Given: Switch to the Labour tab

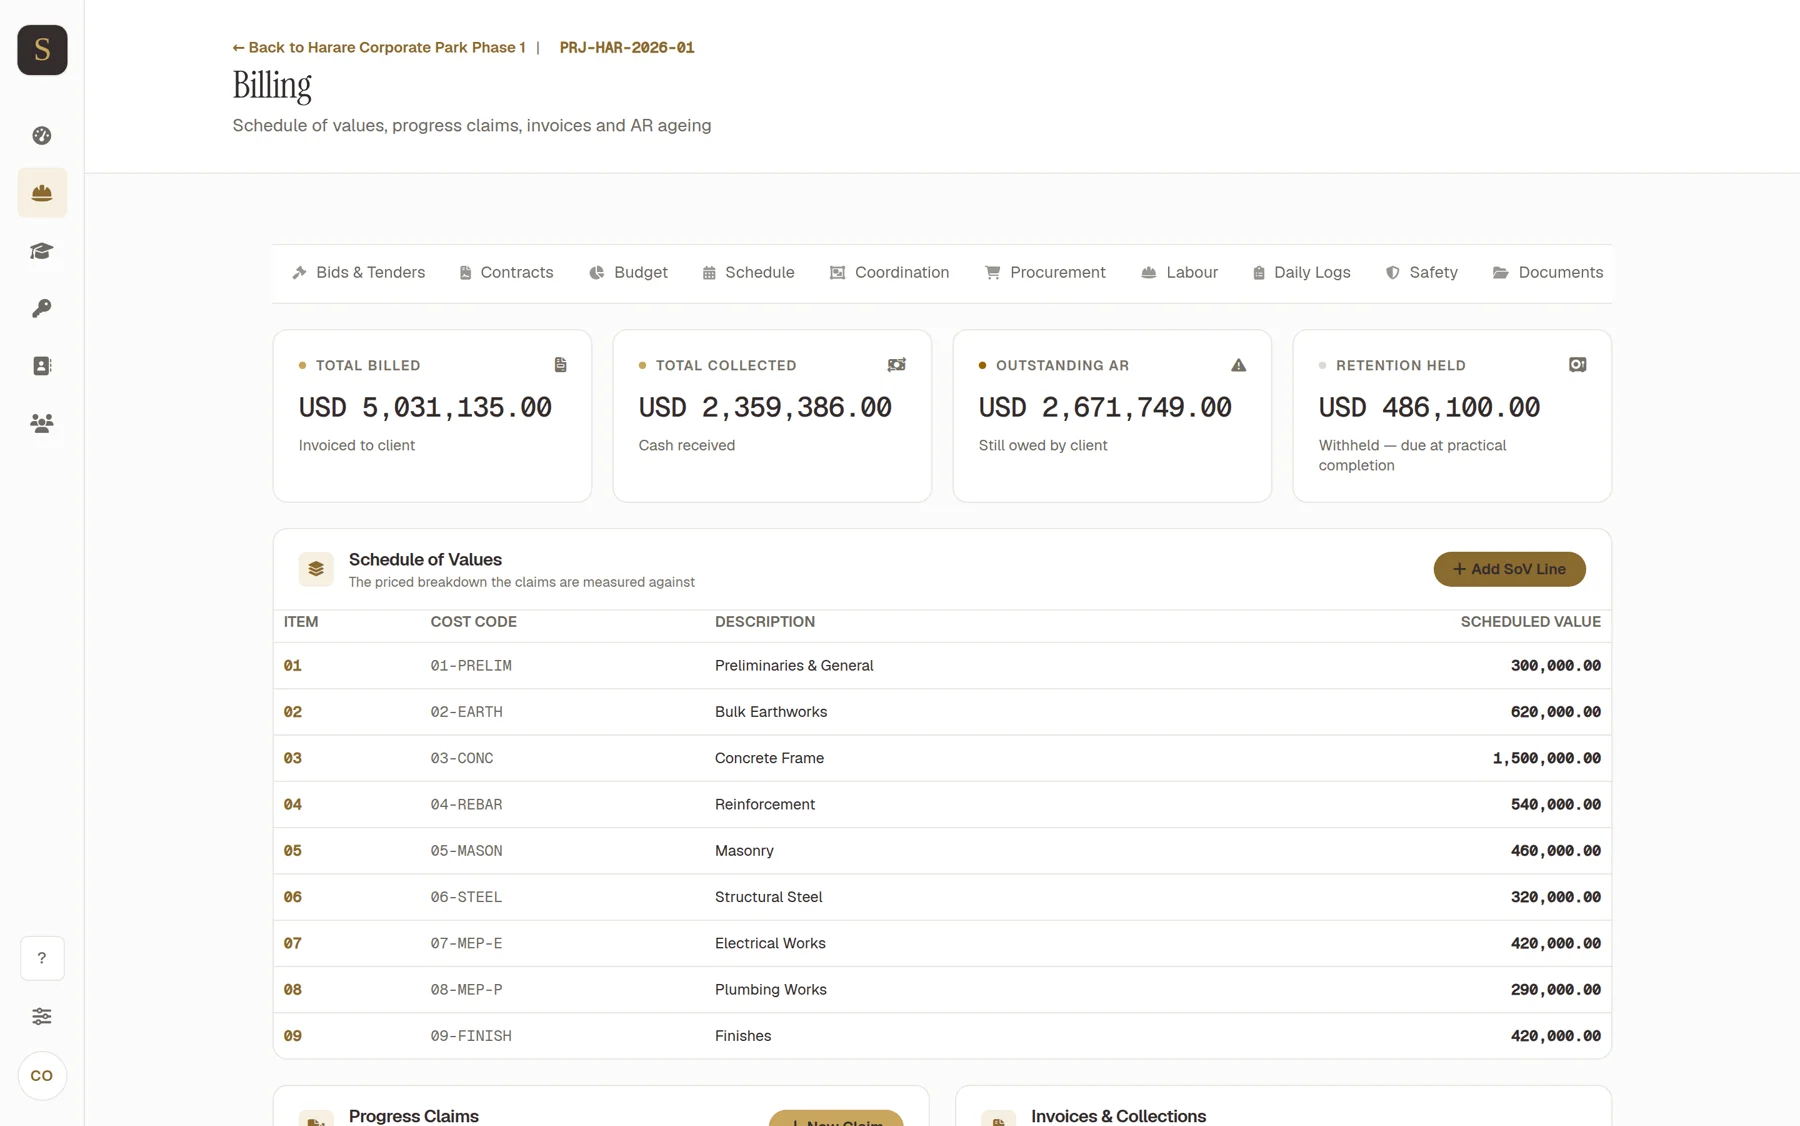Looking at the screenshot, I should [1179, 273].
